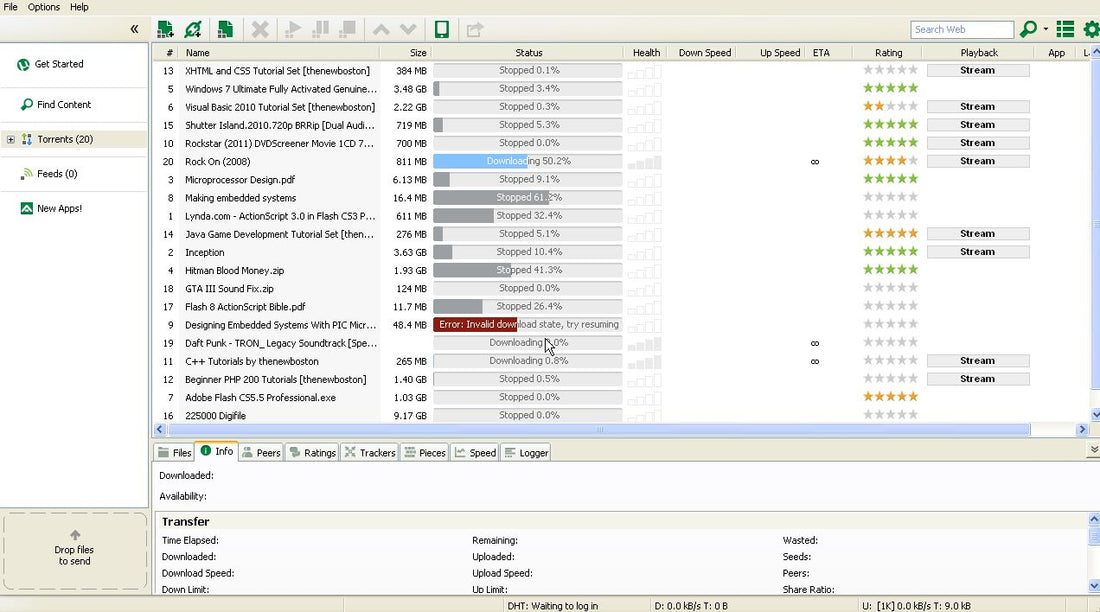Stream the Inception torrent
The width and height of the screenshot is (1100, 612).
(x=977, y=252)
